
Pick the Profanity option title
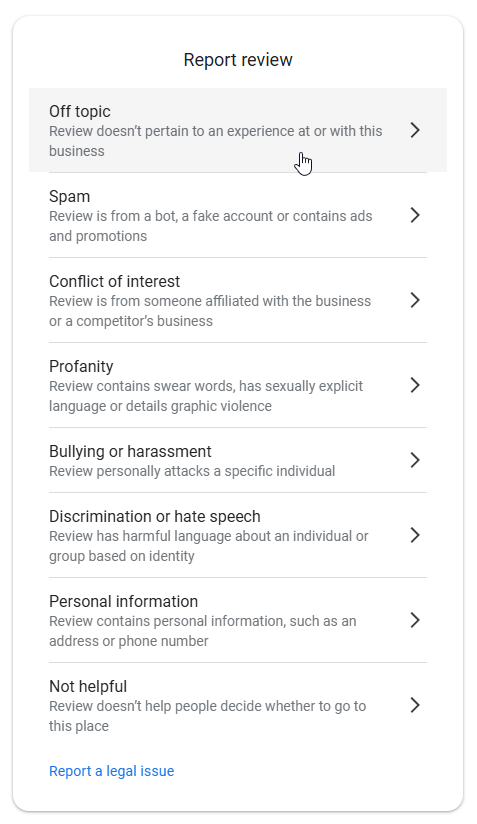coord(81,366)
